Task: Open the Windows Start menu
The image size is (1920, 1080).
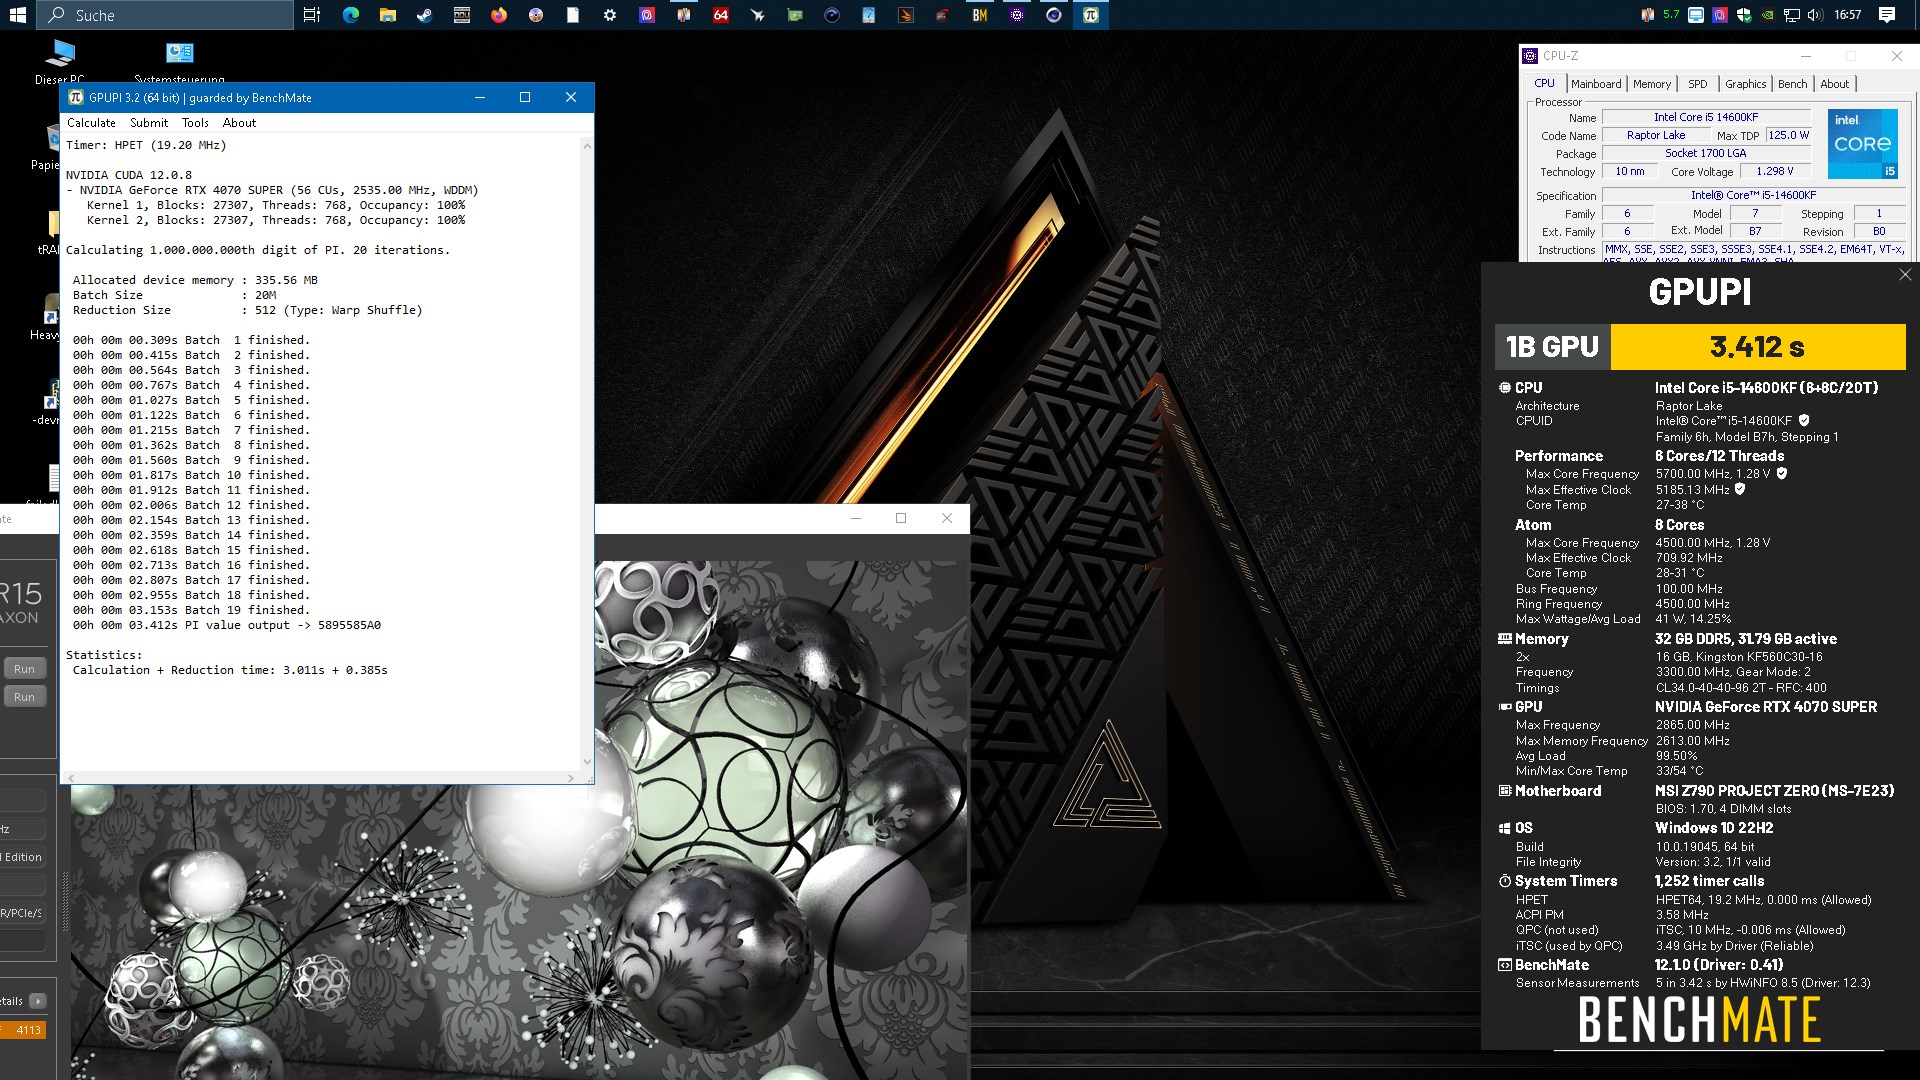Action: point(17,15)
